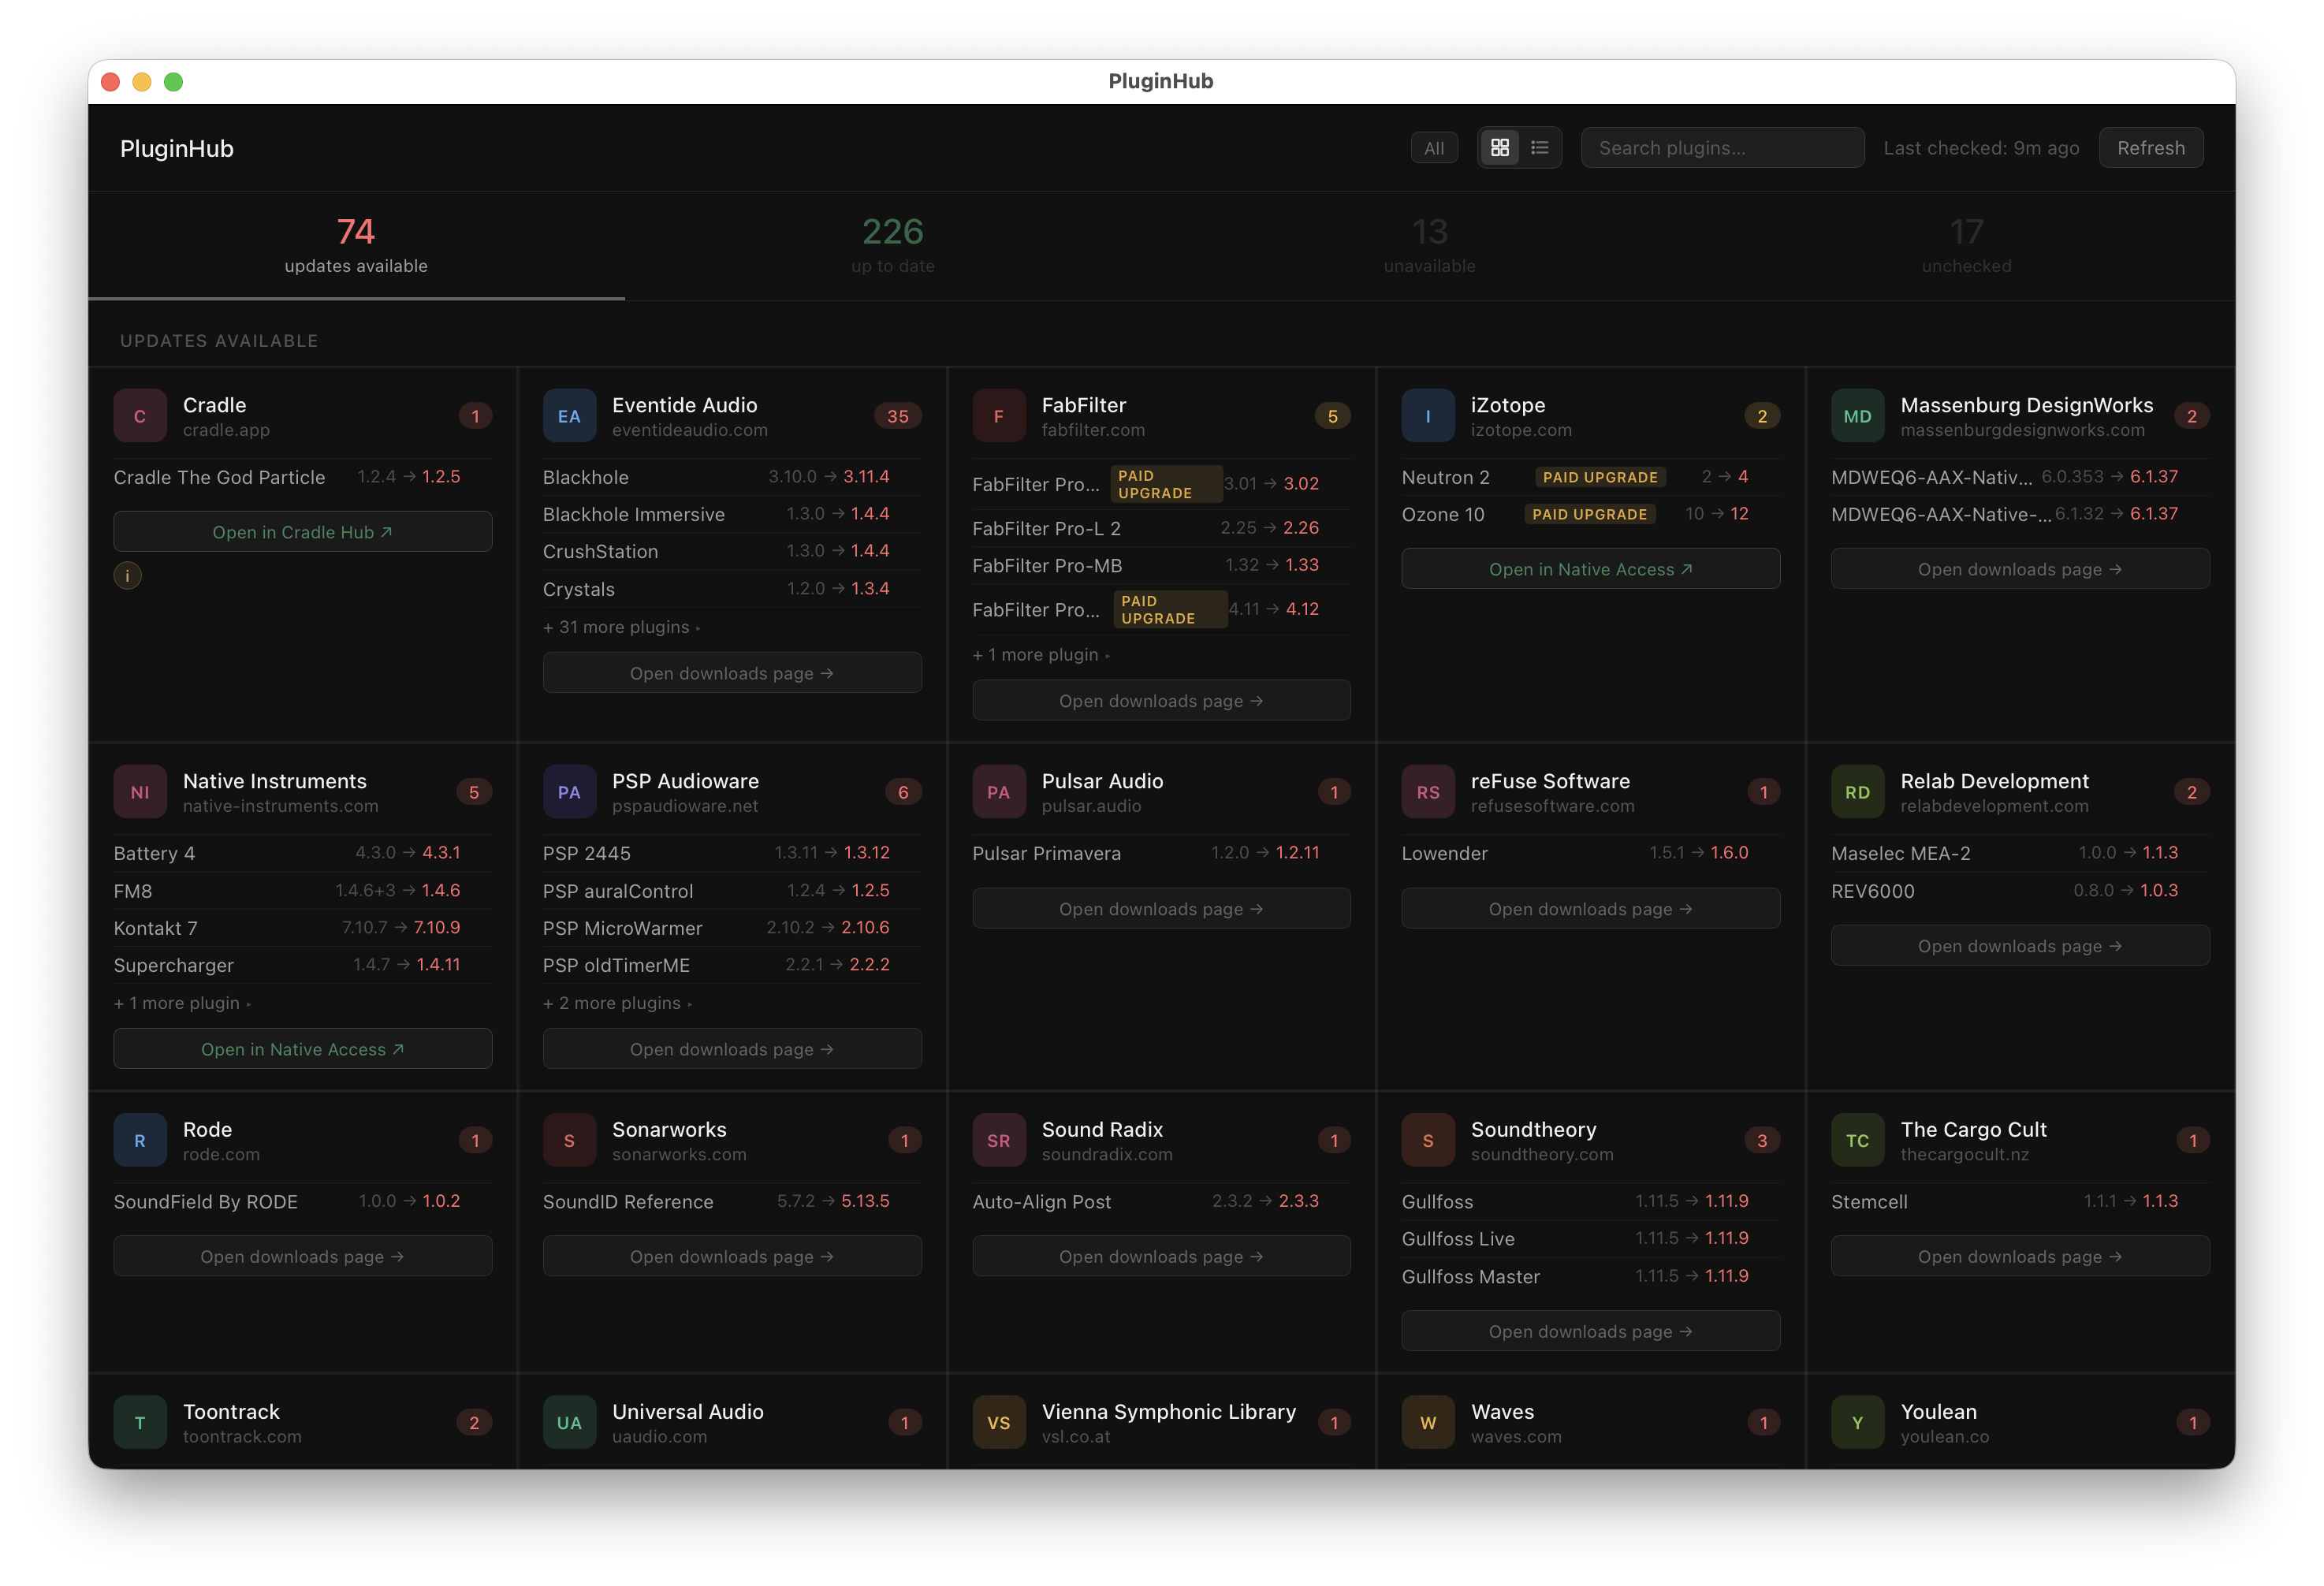Click the Toontrack vendor icon
This screenshot has height=1586, width=2324.
pos(140,1422)
